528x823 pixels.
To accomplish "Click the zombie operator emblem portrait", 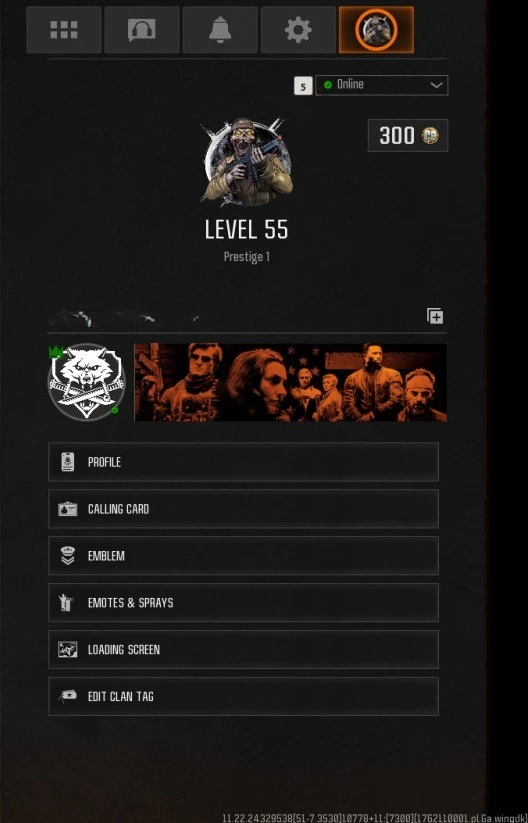I will click(246, 161).
